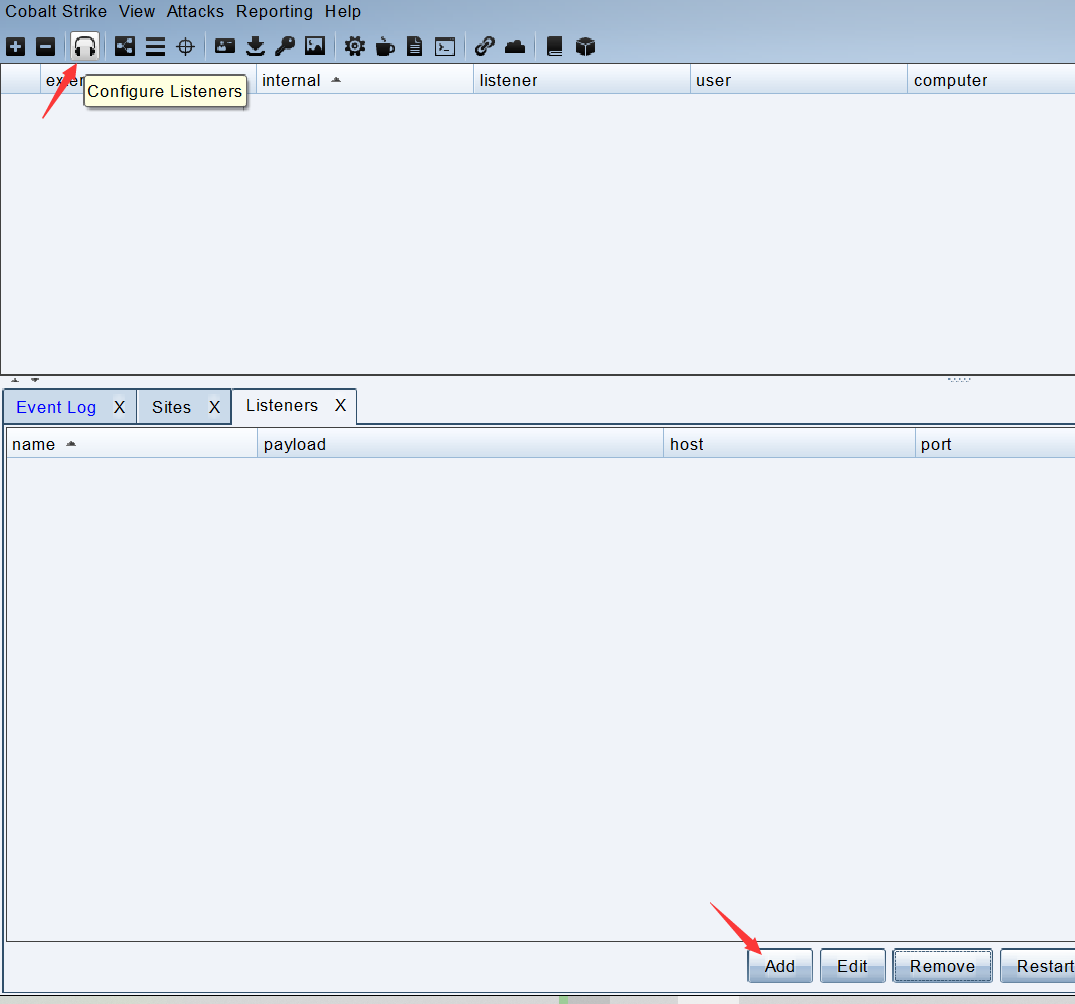The height and width of the screenshot is (1004, 1075).
Task: Click the Edit listener button
Action: pos(852,966)
